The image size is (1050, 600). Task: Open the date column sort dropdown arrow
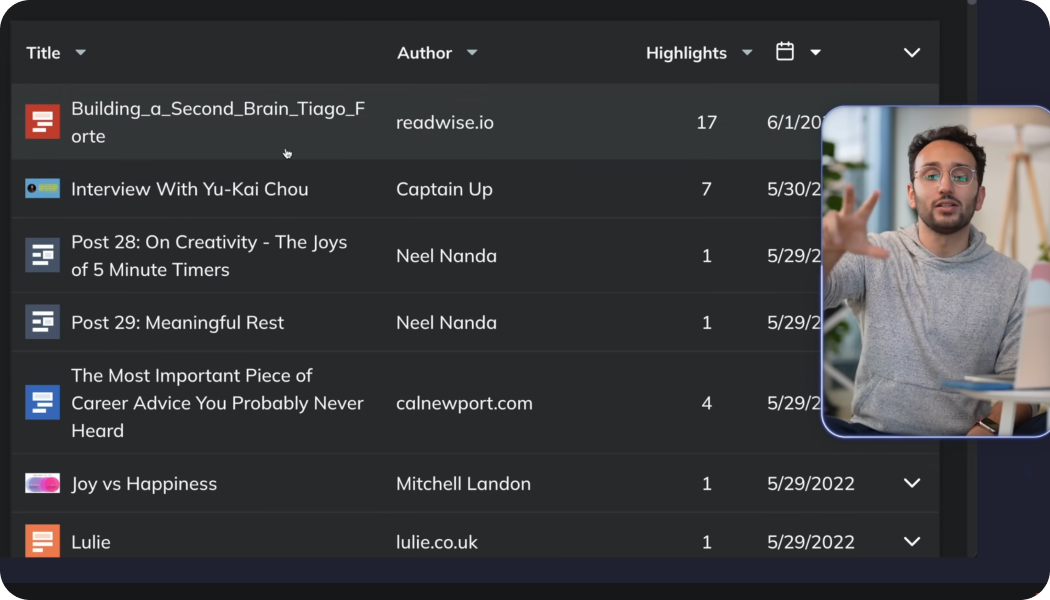coord(816,52)
